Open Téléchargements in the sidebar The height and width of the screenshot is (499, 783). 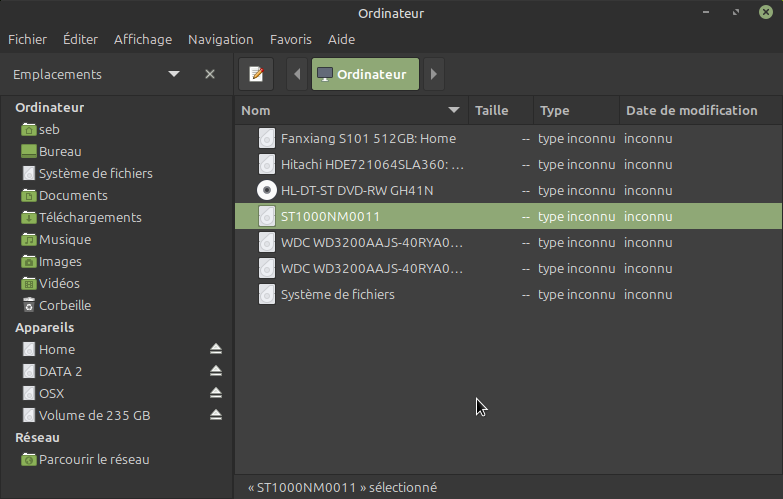[89, 217]
